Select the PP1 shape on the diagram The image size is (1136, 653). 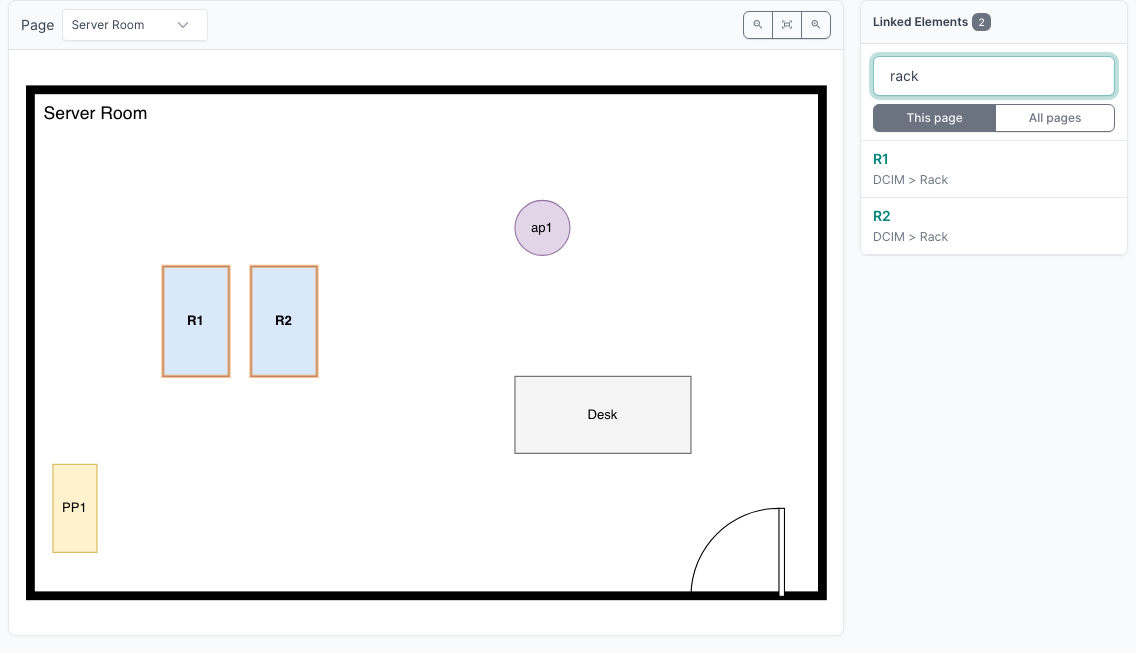(x=75, y=508)
